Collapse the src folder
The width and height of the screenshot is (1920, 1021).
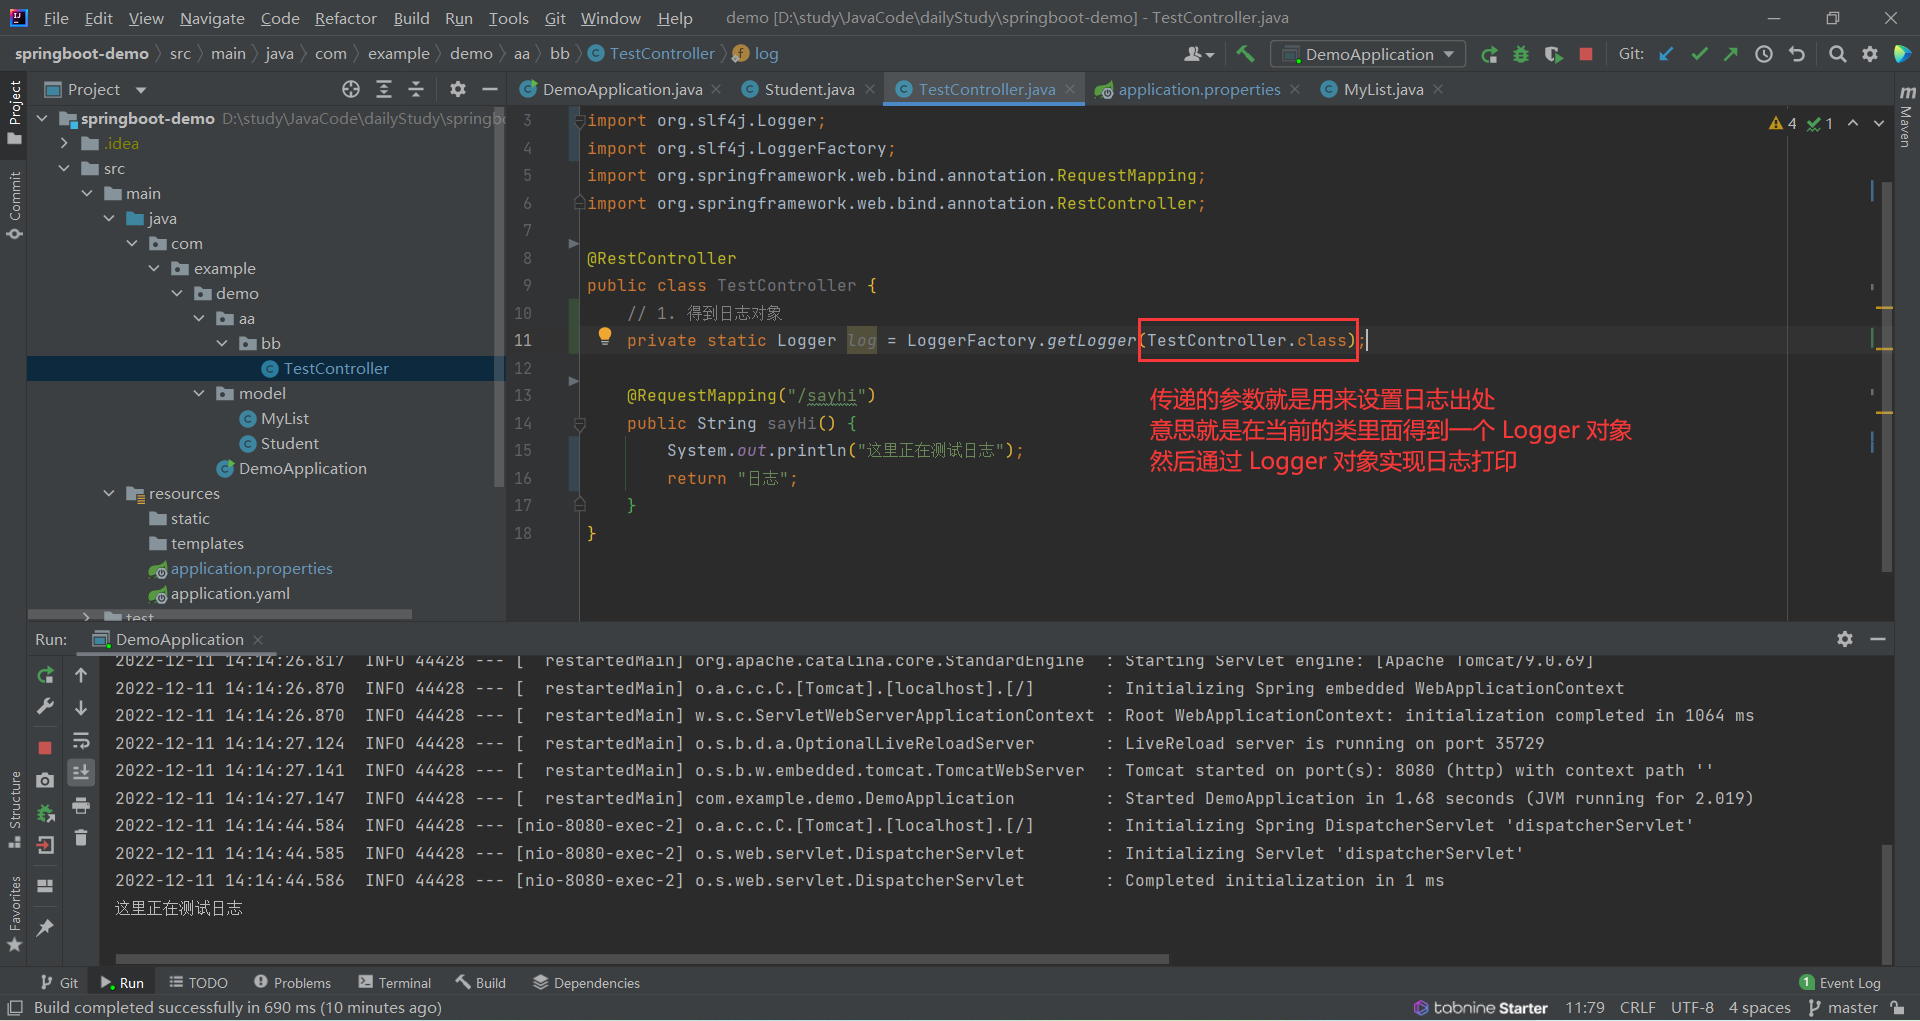64,168
